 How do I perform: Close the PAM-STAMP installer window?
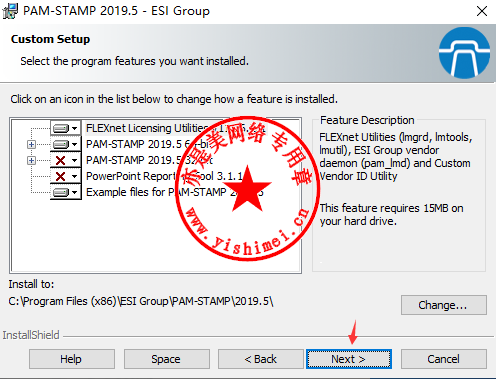coord(482,11)
